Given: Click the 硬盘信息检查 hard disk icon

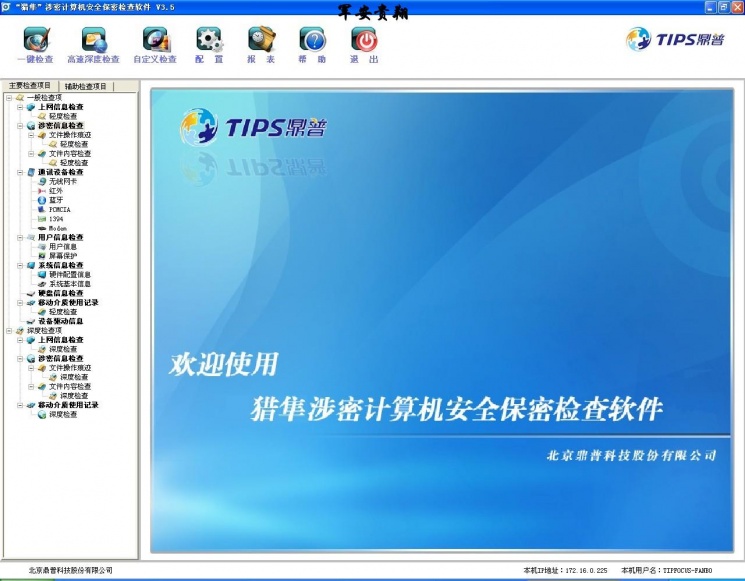Looking at the screenshot, I should (x=31, y=293).
